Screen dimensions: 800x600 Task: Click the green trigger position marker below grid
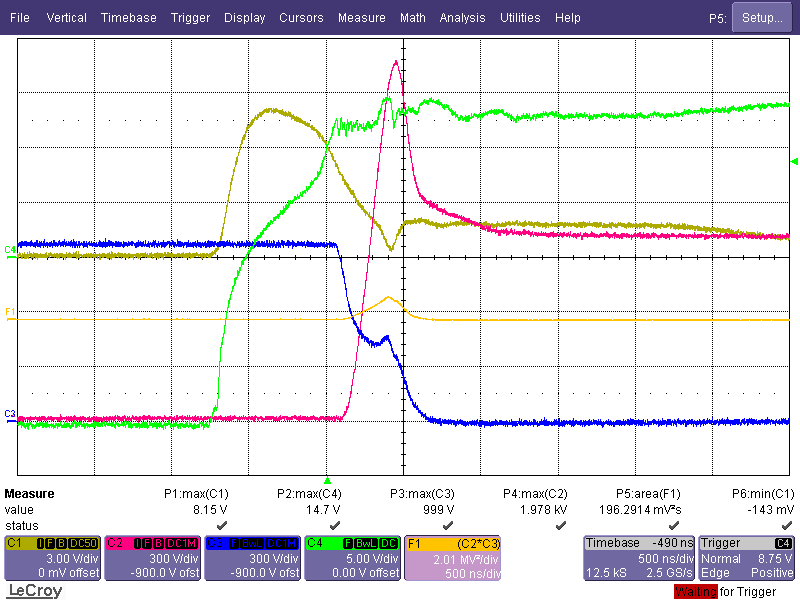coord(326,481)
